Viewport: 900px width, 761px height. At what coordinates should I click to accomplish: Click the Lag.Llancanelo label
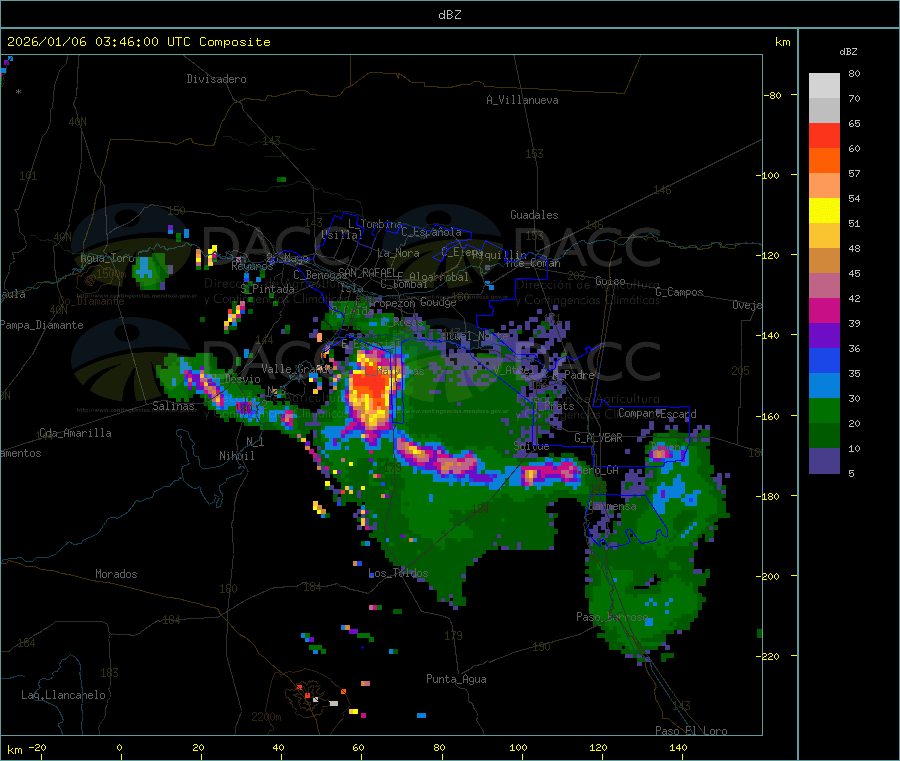pos(63,695)
